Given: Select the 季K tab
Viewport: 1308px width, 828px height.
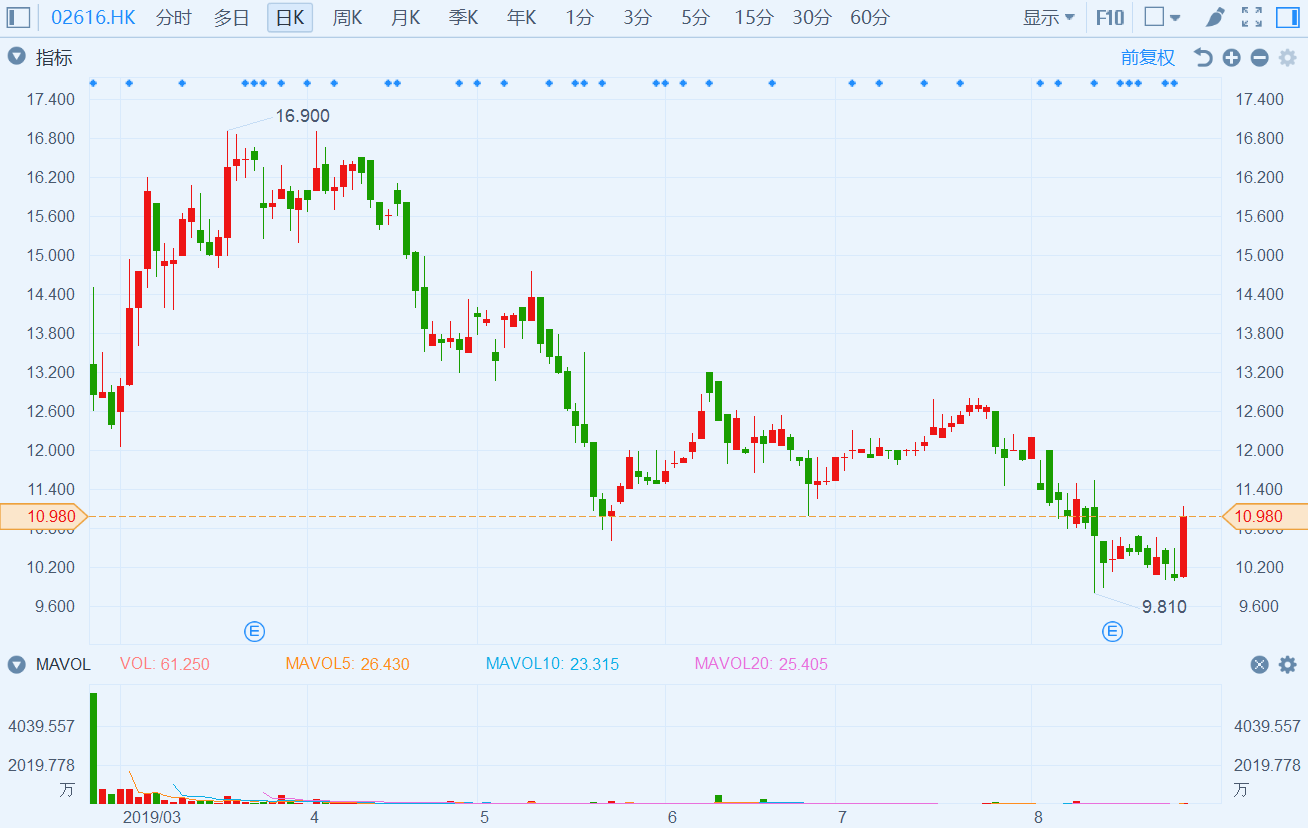Looking at the screenshot, I should (x=463, y=17).
